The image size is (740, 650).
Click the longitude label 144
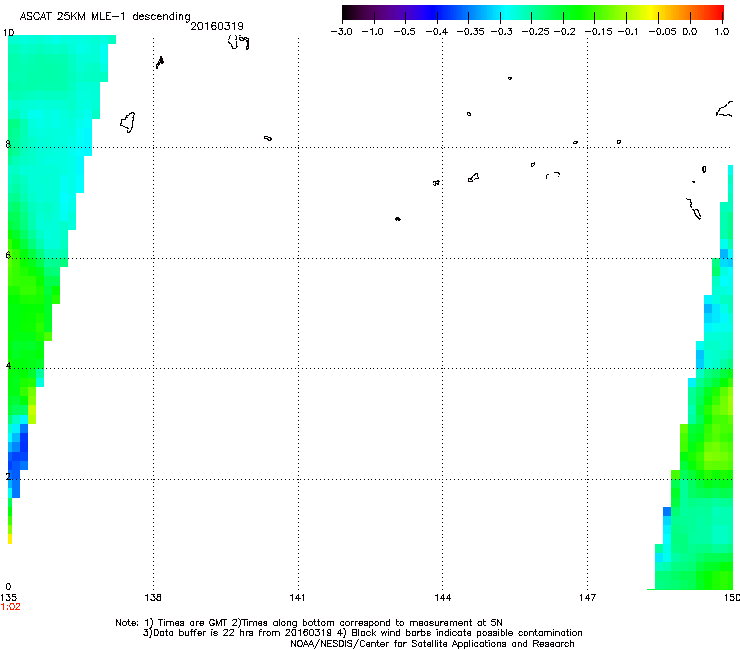tap(443, 598)
